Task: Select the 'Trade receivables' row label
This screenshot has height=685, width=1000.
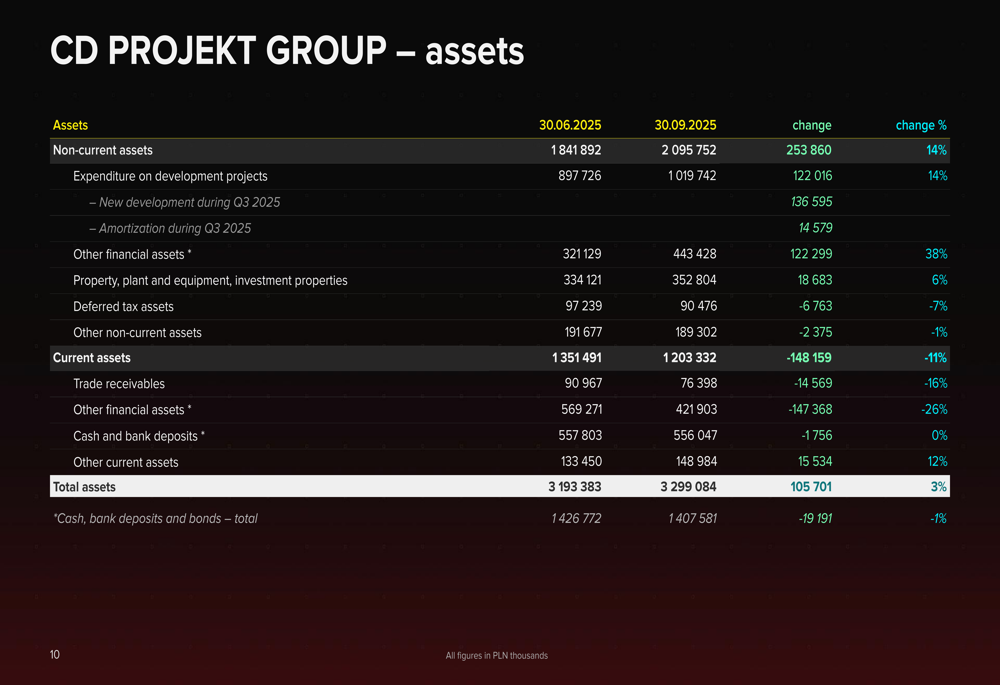Action: [119, 384]
